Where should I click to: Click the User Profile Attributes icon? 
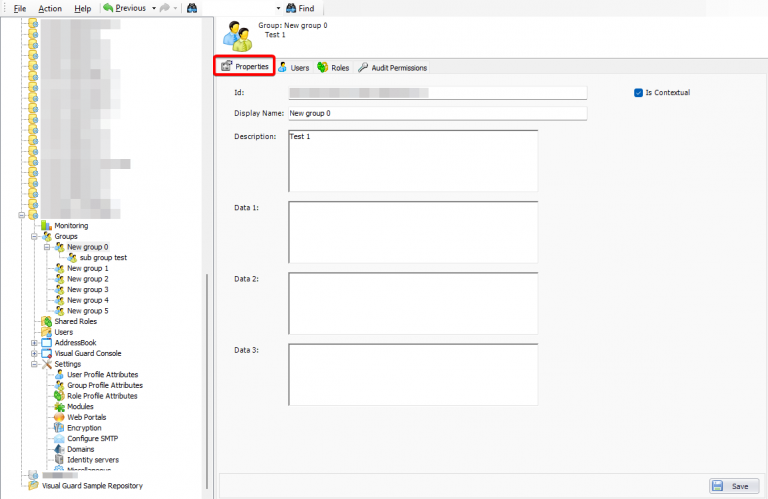point(59,375)
